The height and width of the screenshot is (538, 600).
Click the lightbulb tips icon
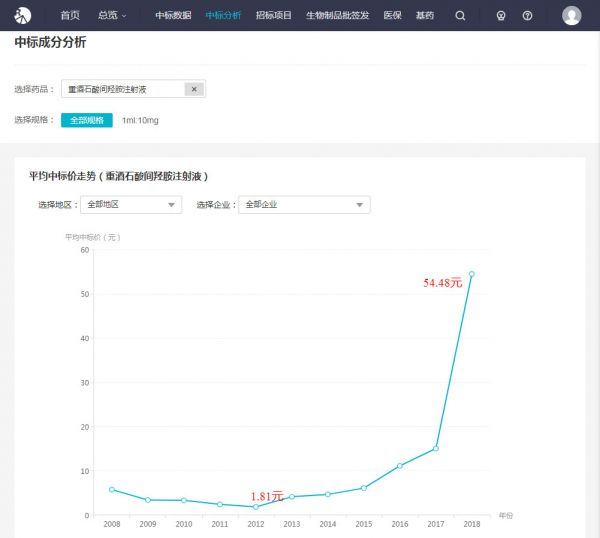[501, 16]
